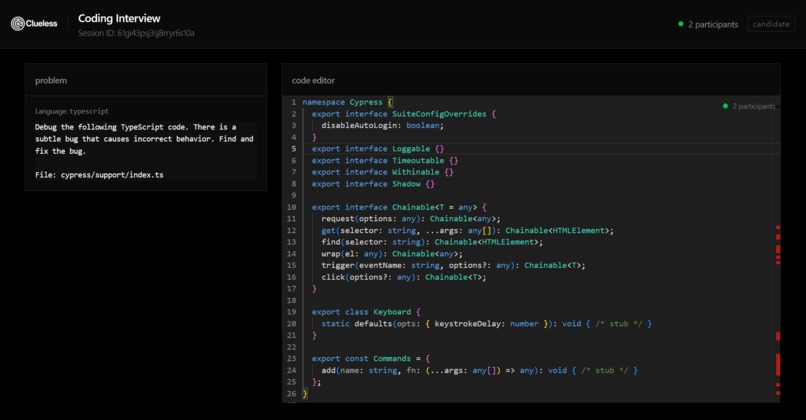Click the Commands constant on line 23
Image resolution: width=806 pixels, height=420 pixels.
click(x=392, y=359)
